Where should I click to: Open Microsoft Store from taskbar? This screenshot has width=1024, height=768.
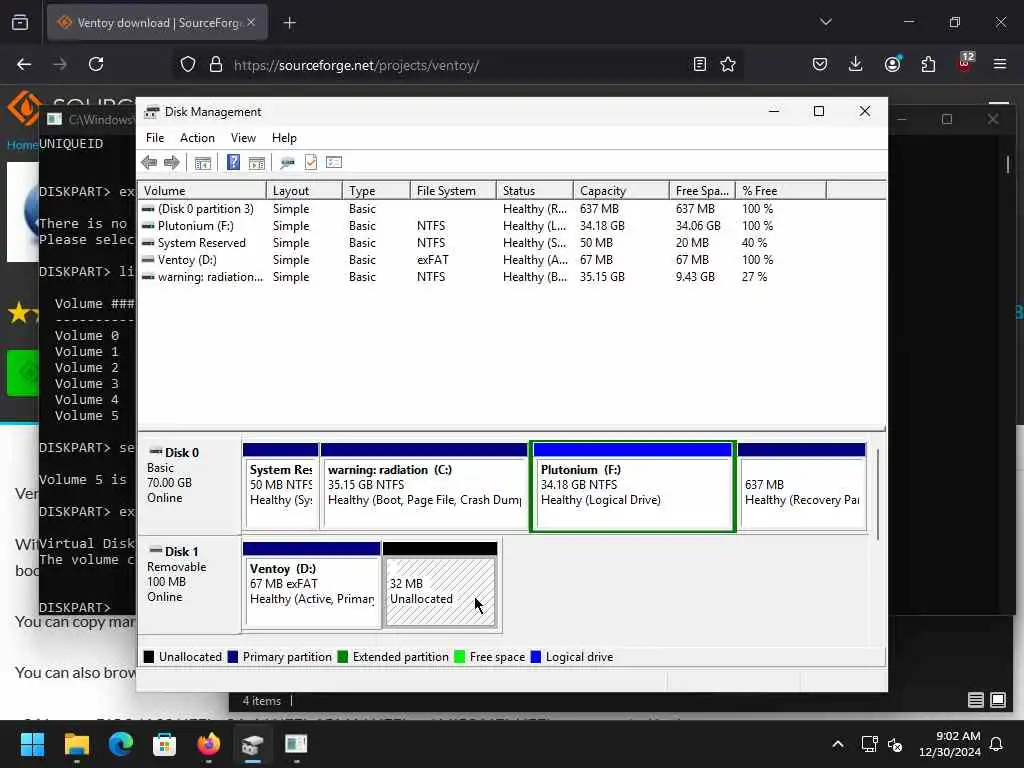click(x=165, y=744)
